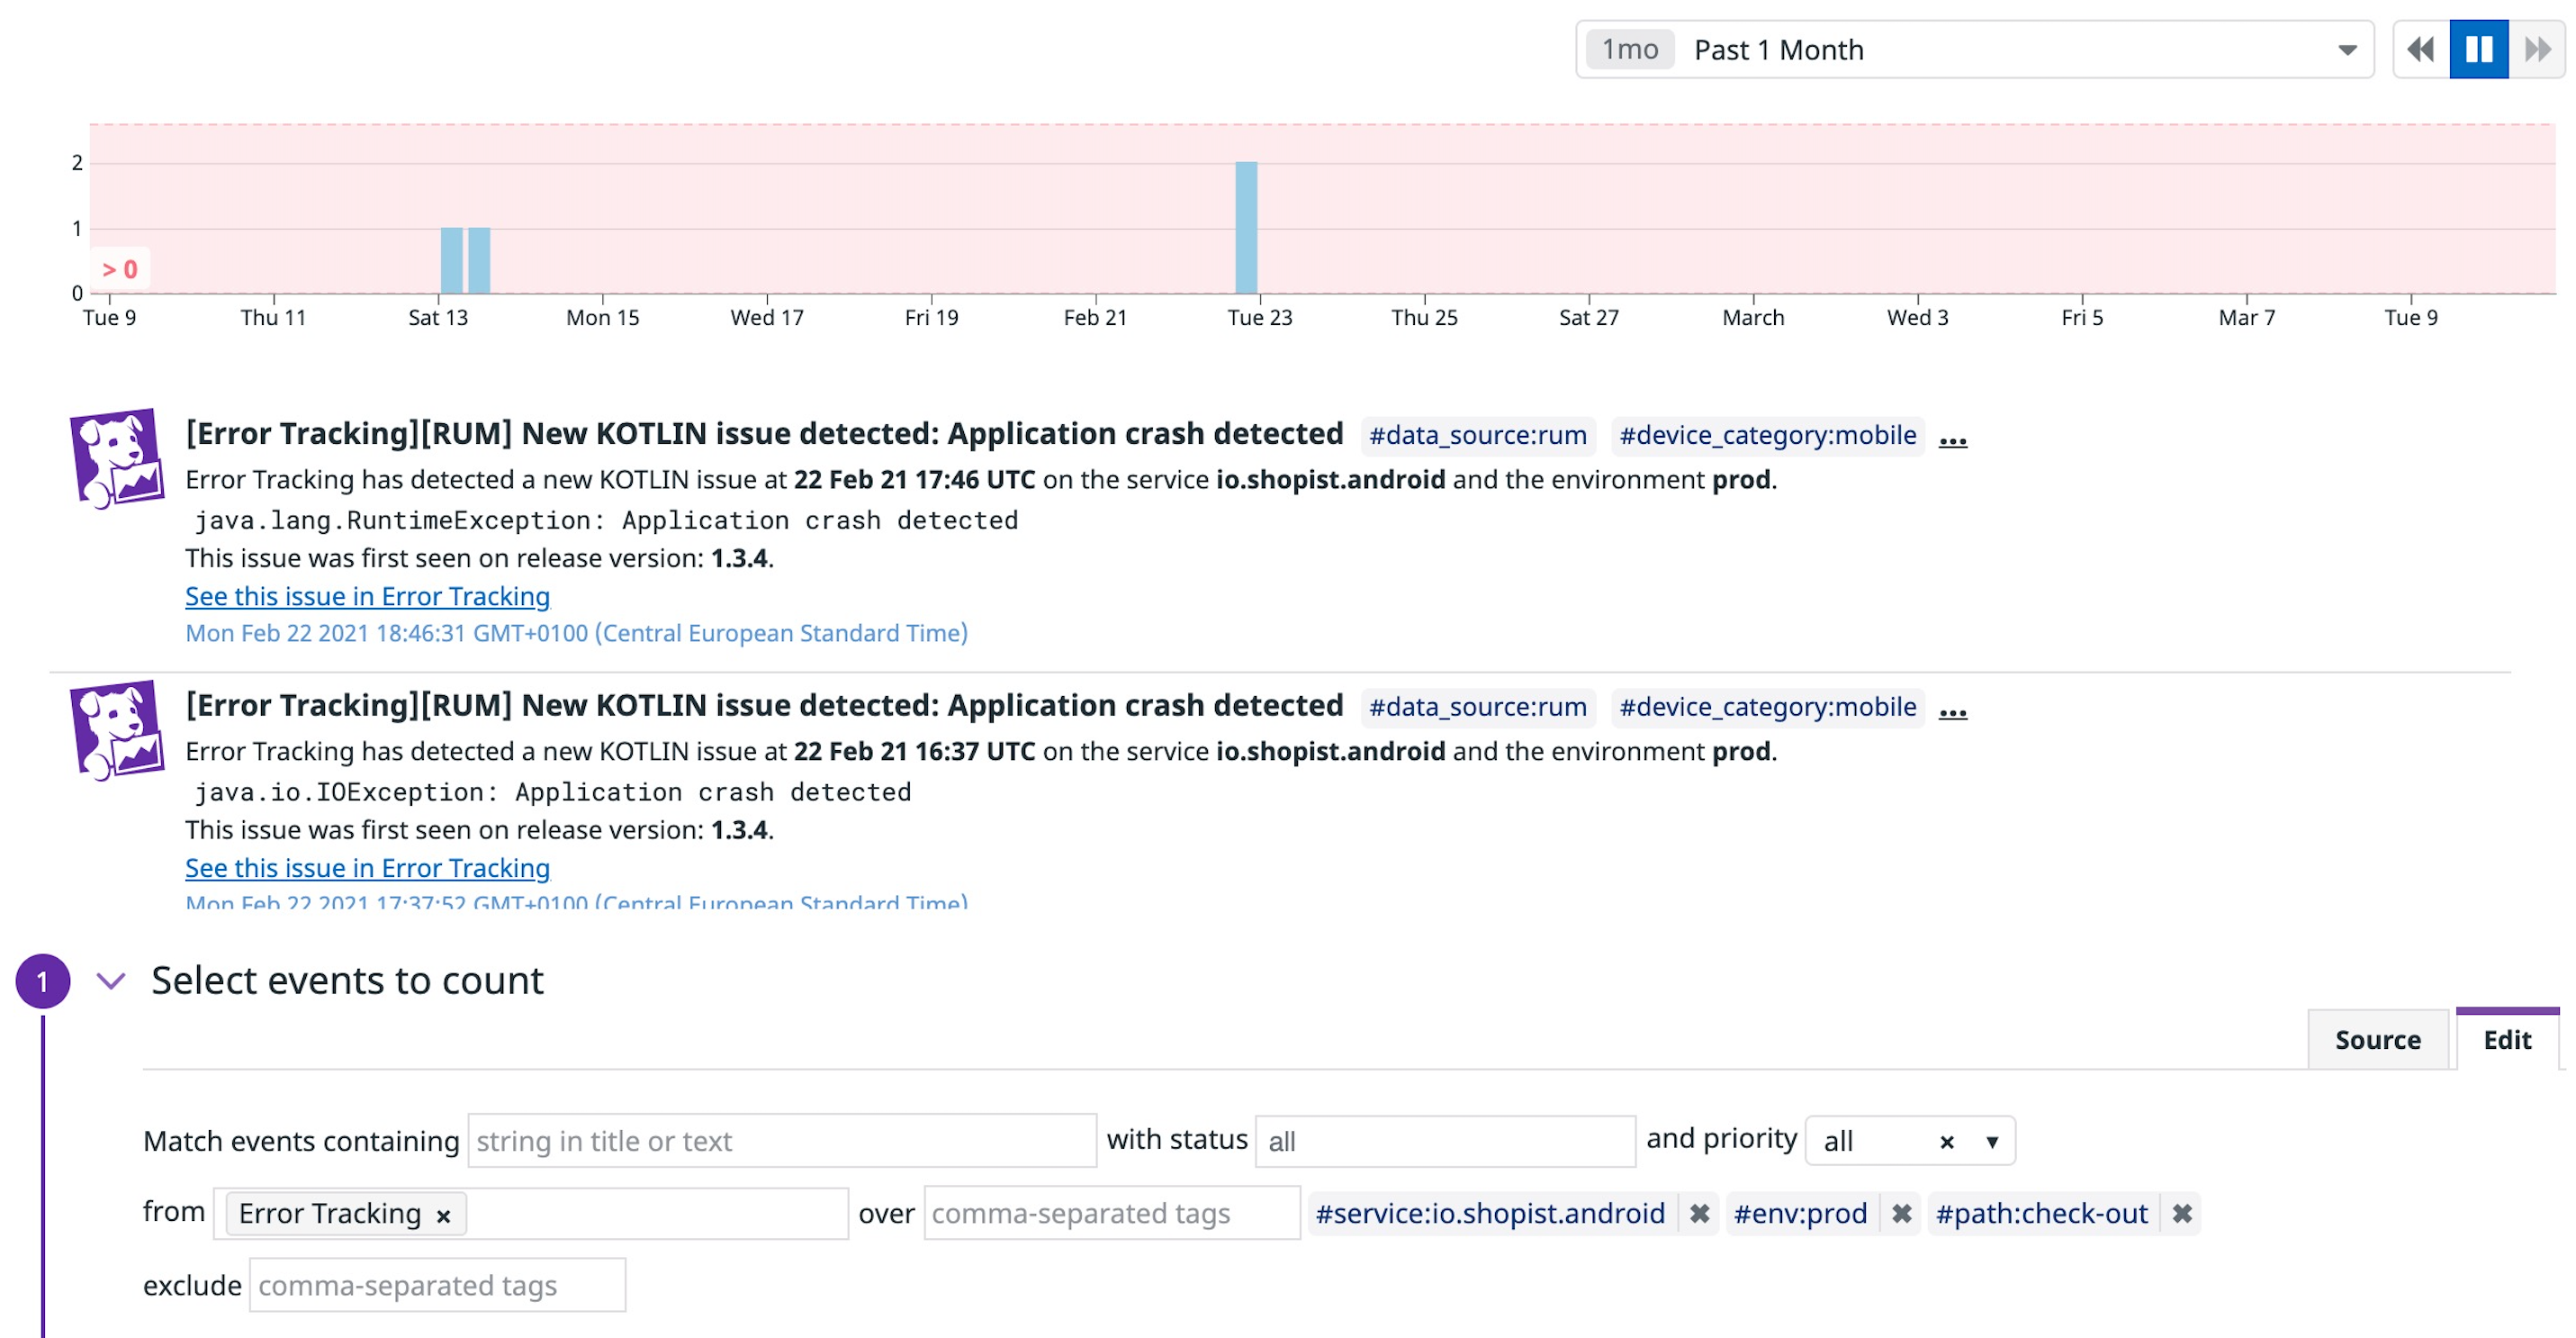Toggle pause on live event updates
The height and width of the screenshot is (1338, 2576).
2479,48
